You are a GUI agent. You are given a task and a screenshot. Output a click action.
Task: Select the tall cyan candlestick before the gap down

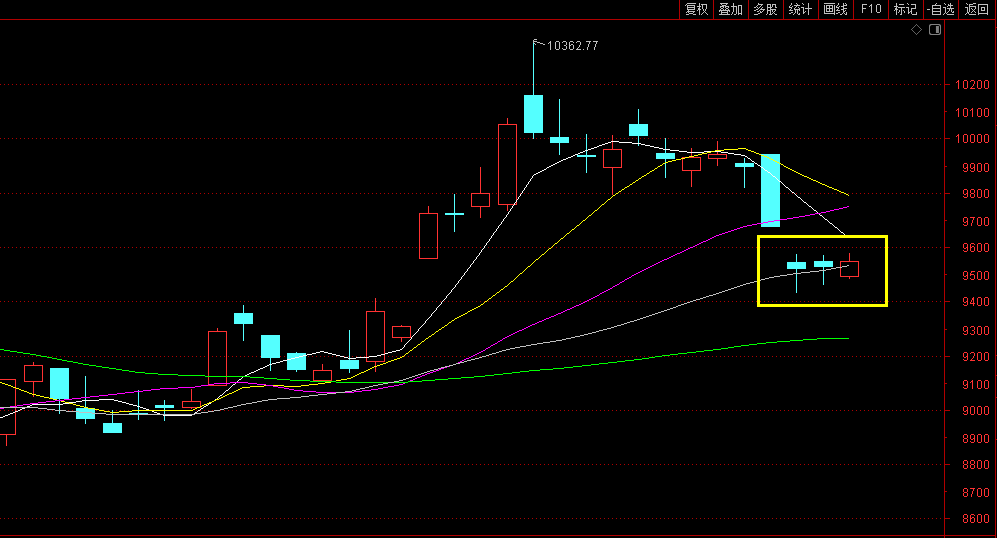[x=771, y=190]
